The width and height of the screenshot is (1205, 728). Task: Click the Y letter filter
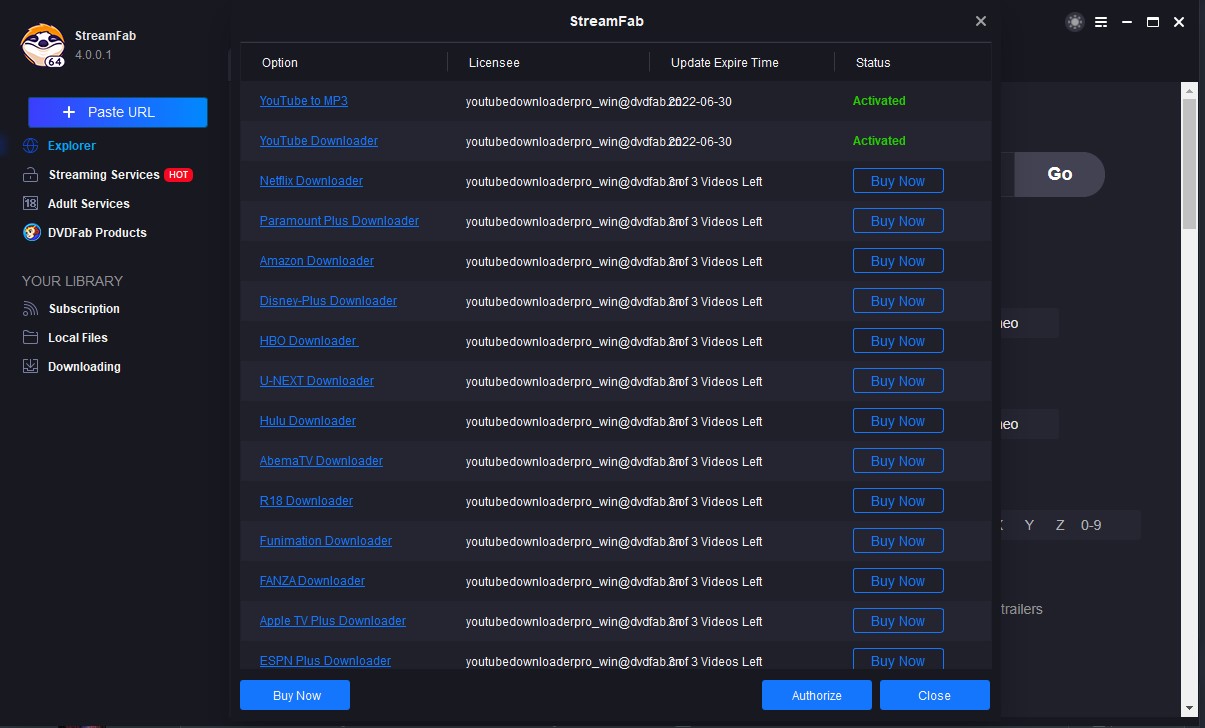point(1029,525)
